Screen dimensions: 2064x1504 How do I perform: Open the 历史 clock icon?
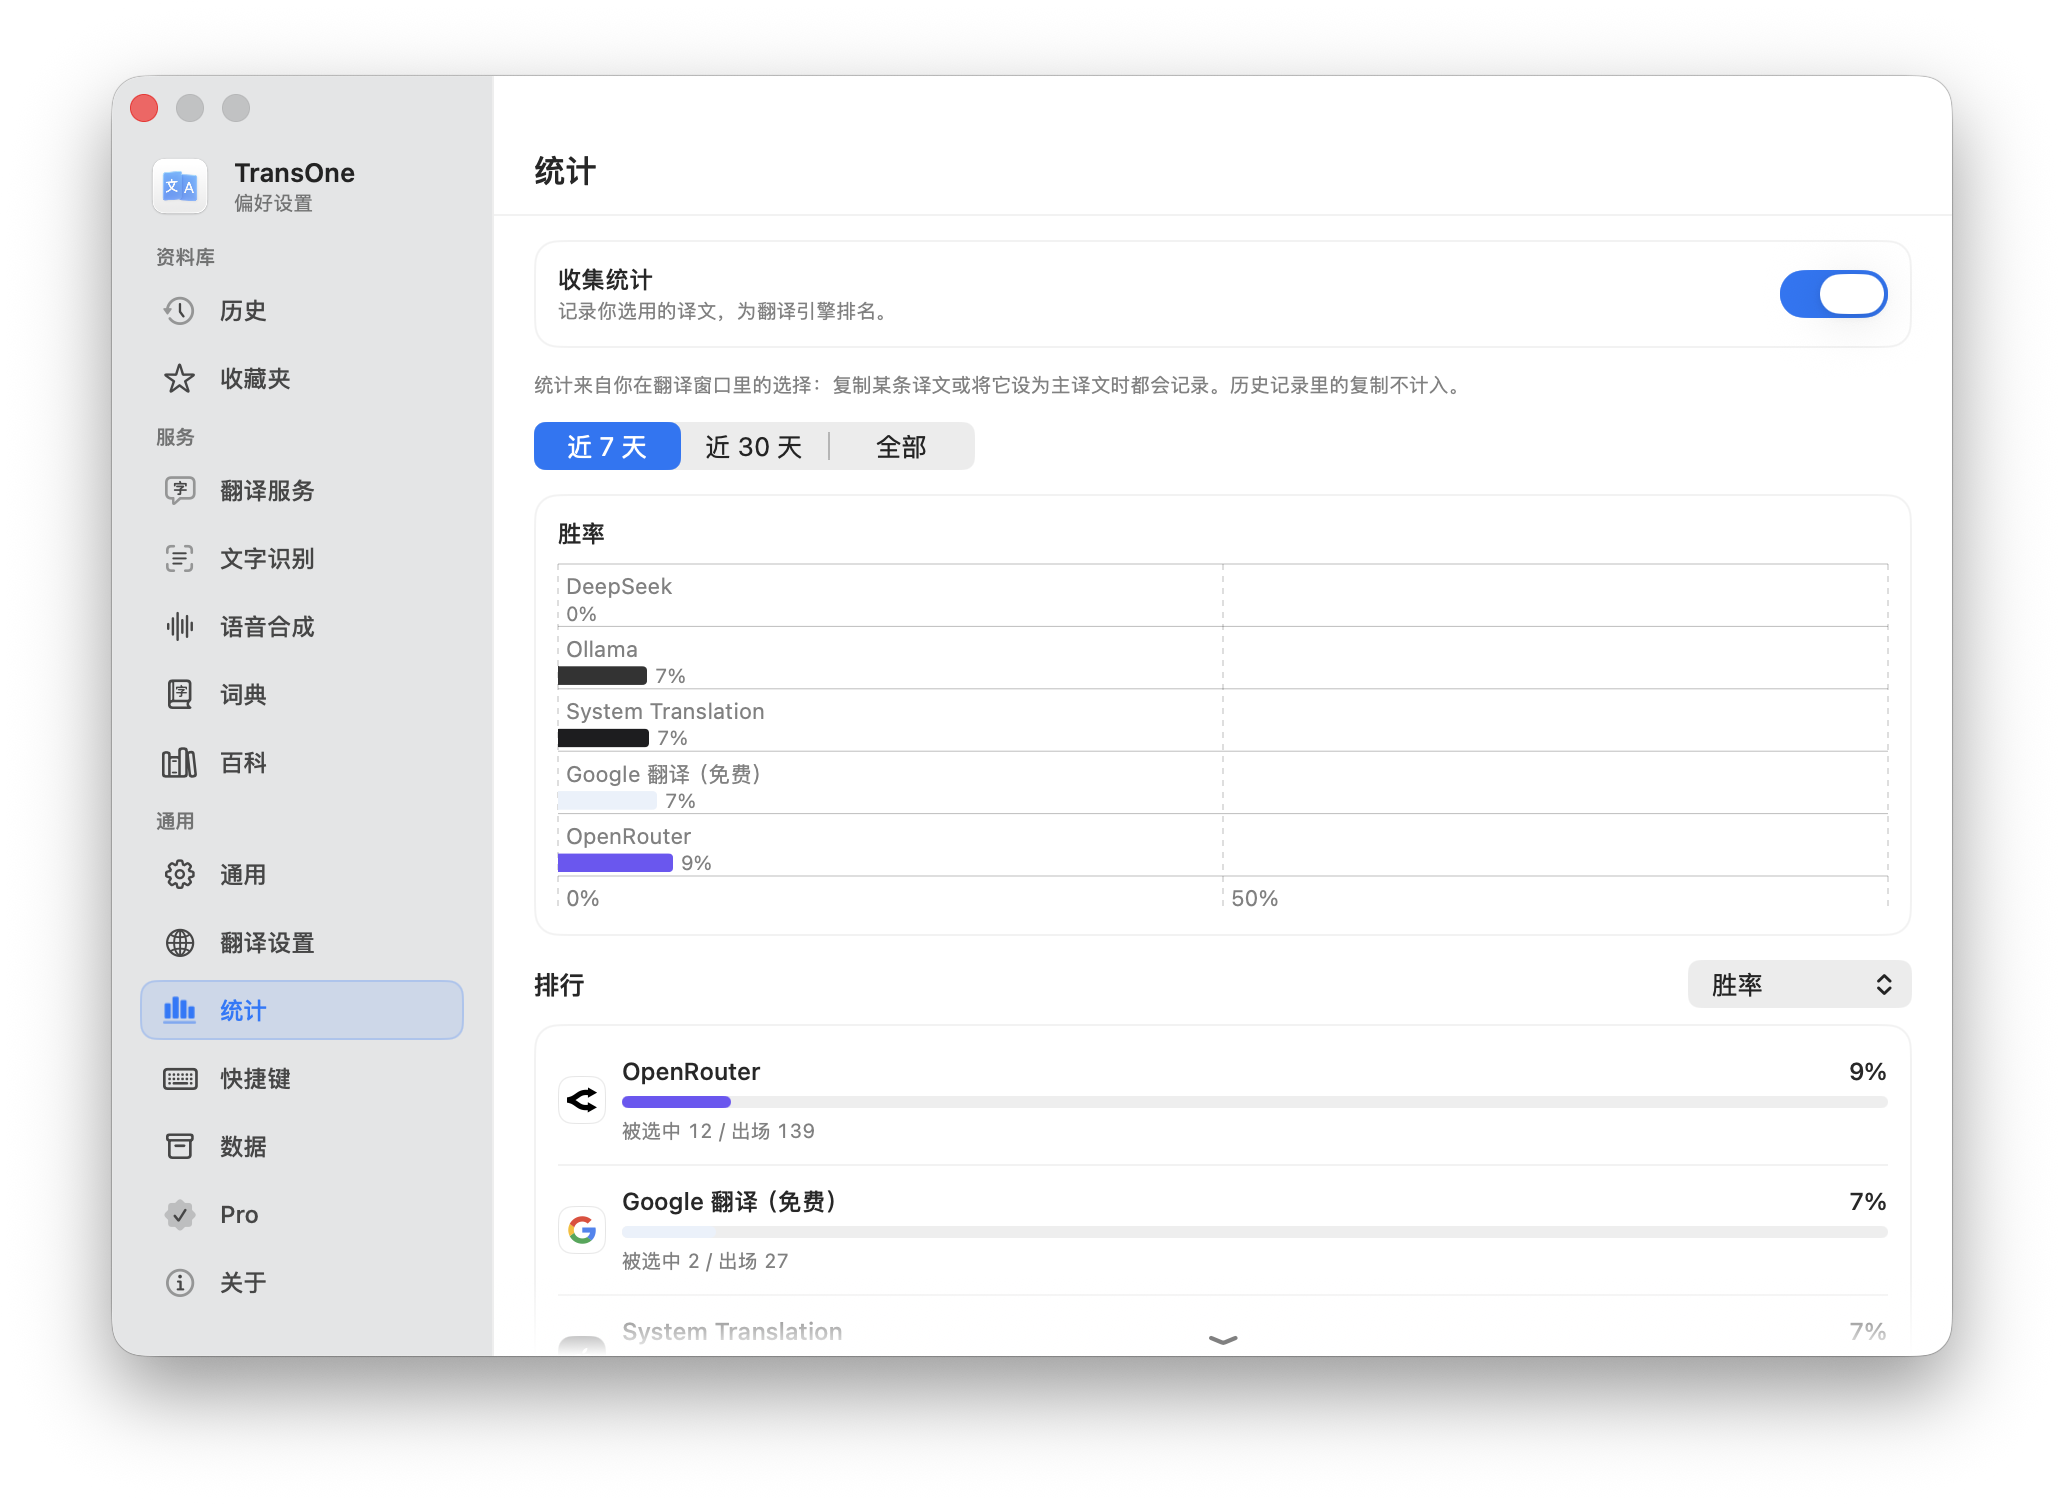(180, 311)
